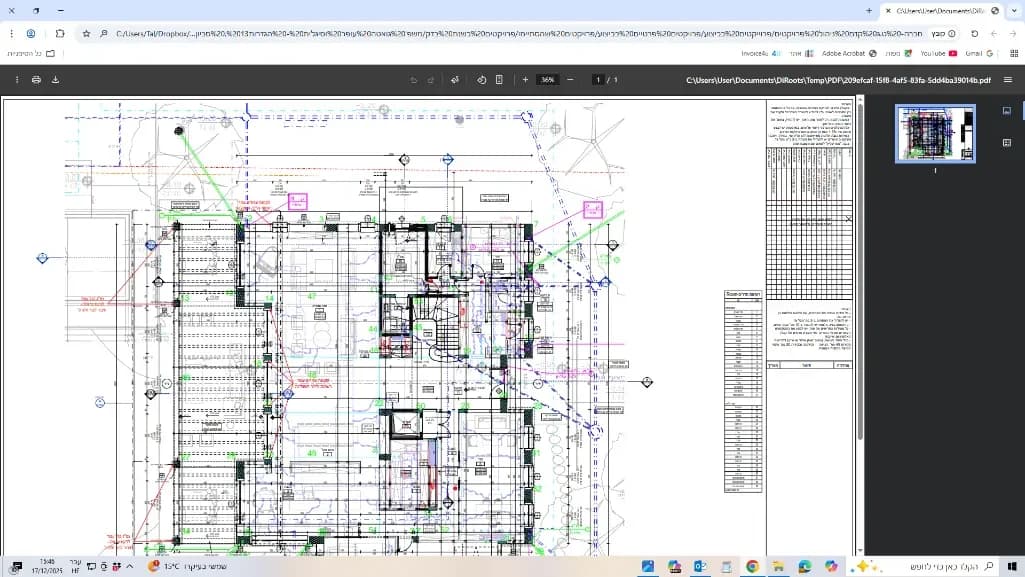Open a new browser tab
The image size is (1025, 577).
(868, 10)
